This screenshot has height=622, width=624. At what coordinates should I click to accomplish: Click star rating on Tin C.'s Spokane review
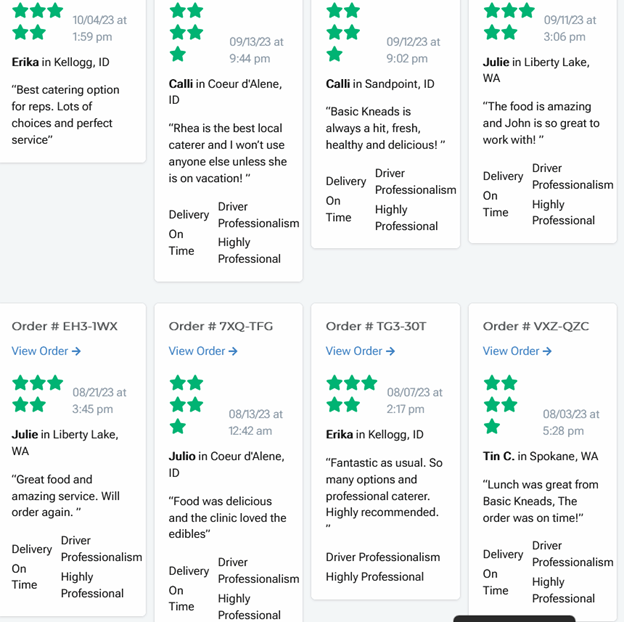coord(502,404)
